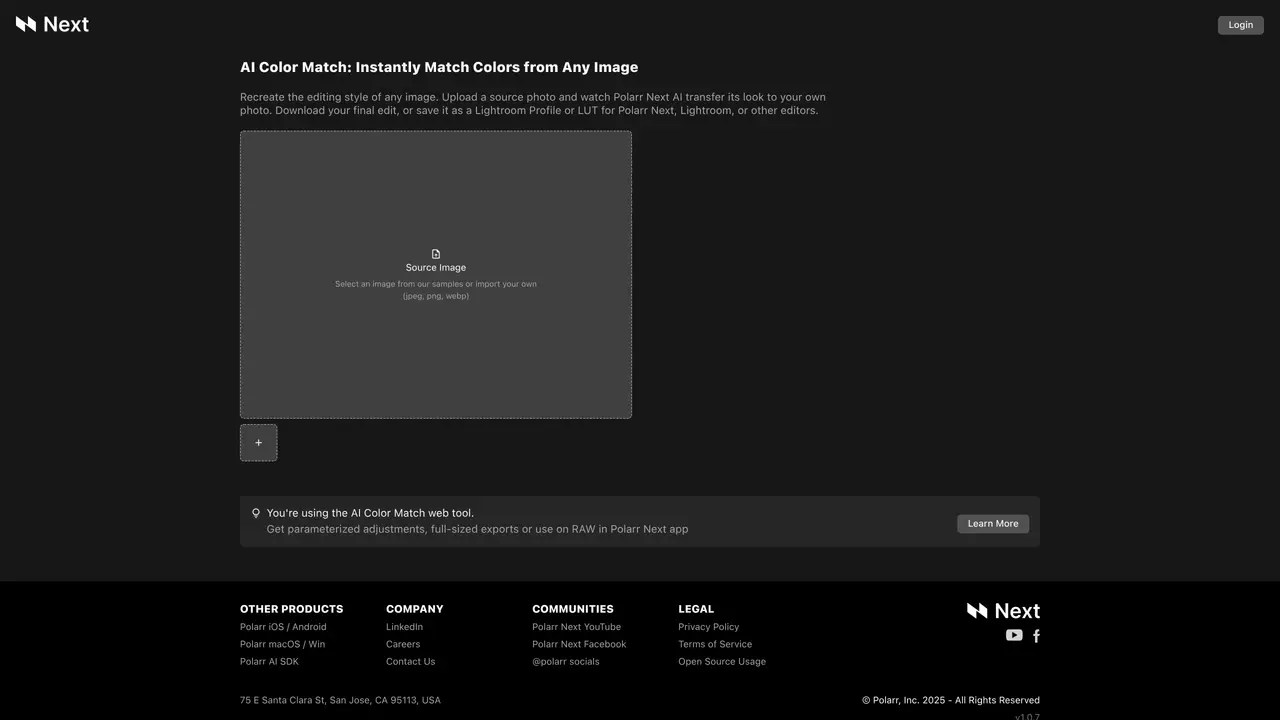Viewport: 1280px width, 720px height.
Task: Click the lightbulb tip icon
Action: coord(256,513)
